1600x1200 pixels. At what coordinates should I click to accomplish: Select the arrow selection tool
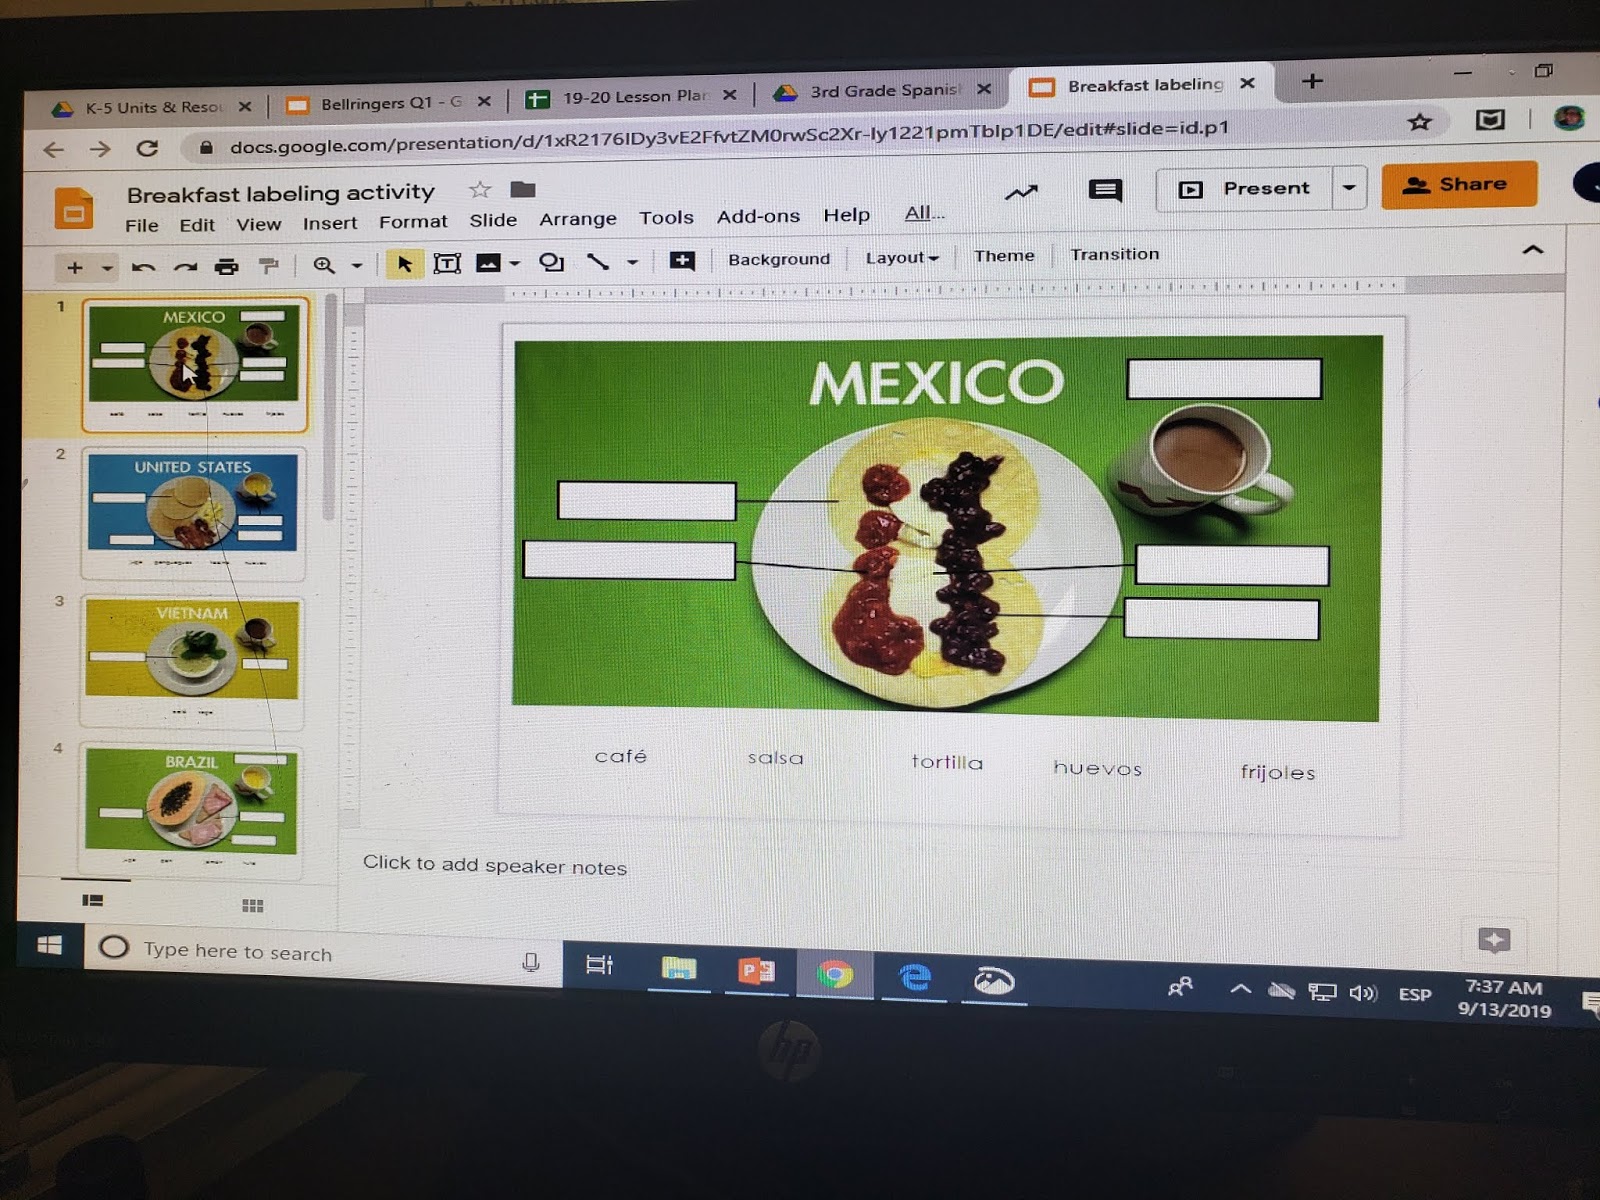click(403, 262)
